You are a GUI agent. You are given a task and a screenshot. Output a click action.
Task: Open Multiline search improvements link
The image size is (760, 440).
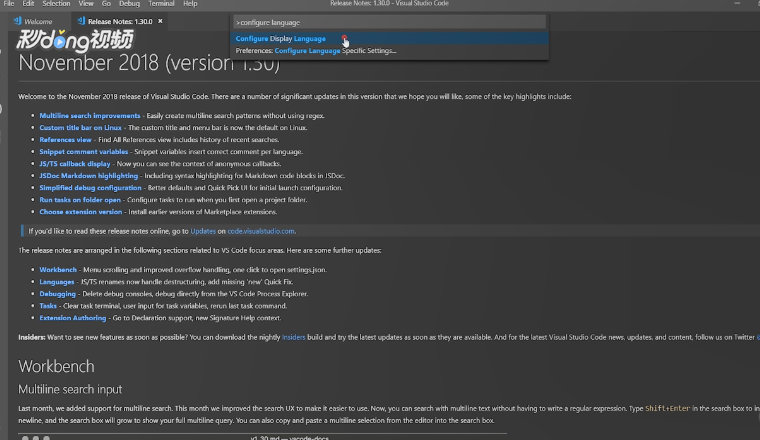pyautogui.click(x=90, y=115)
